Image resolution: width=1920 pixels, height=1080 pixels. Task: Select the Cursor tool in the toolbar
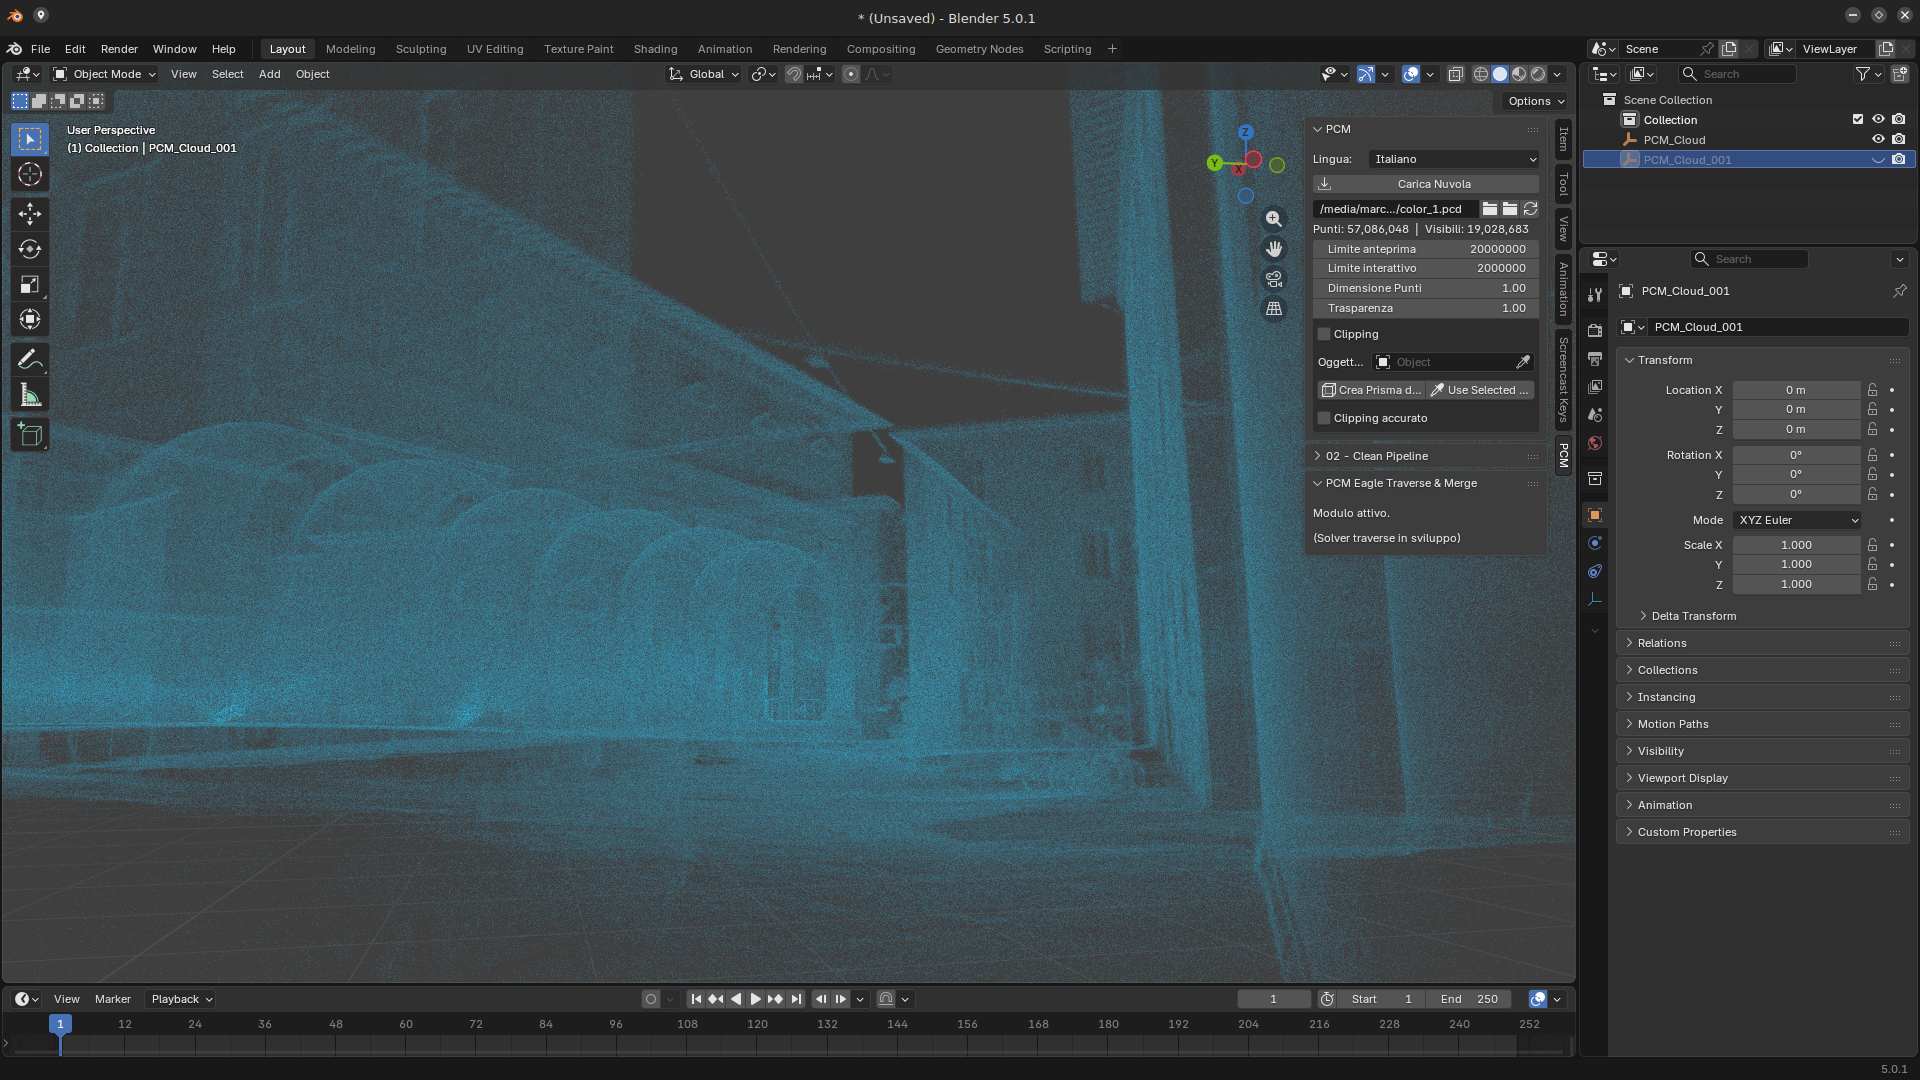tap(30, 175)
